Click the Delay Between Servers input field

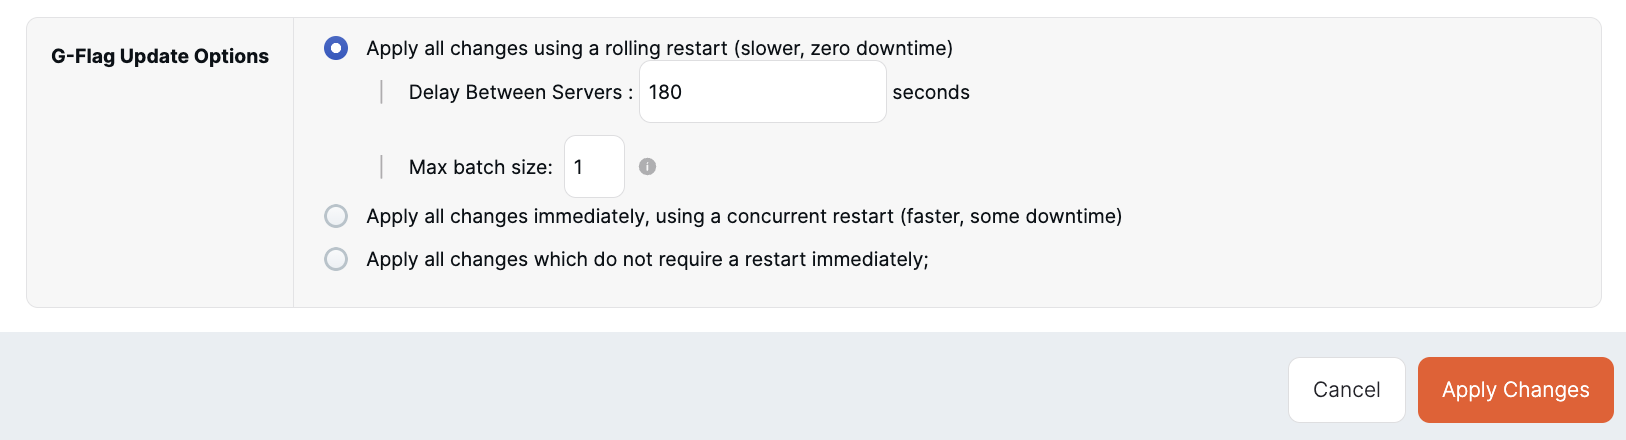[762, 92]
